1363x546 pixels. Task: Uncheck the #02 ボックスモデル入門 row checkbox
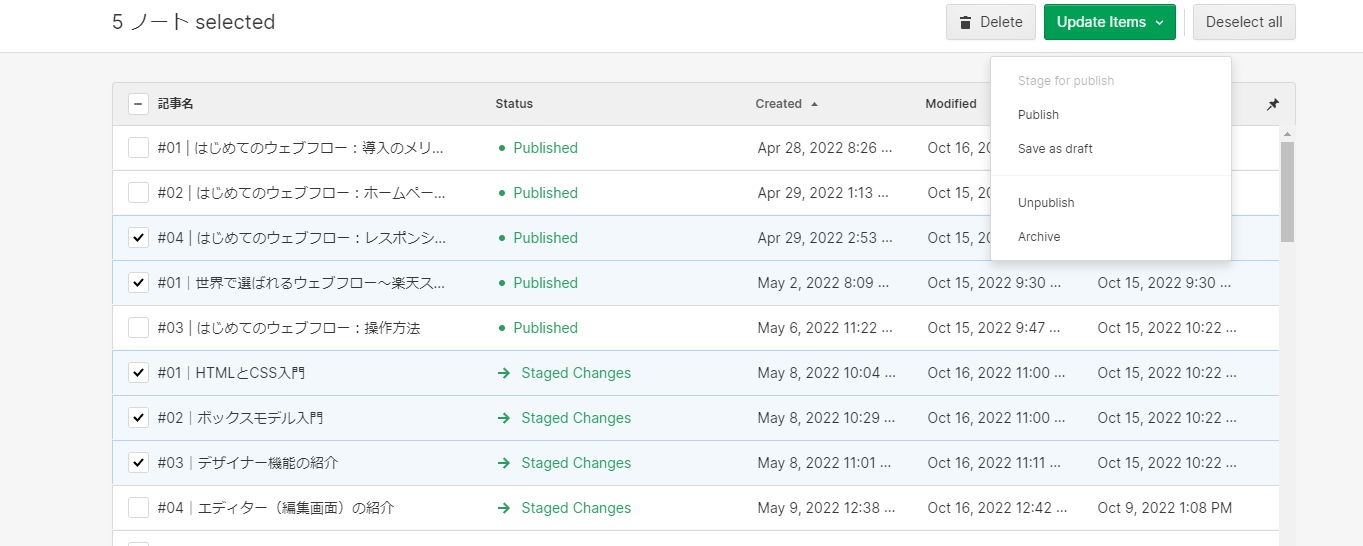point(139,418)
